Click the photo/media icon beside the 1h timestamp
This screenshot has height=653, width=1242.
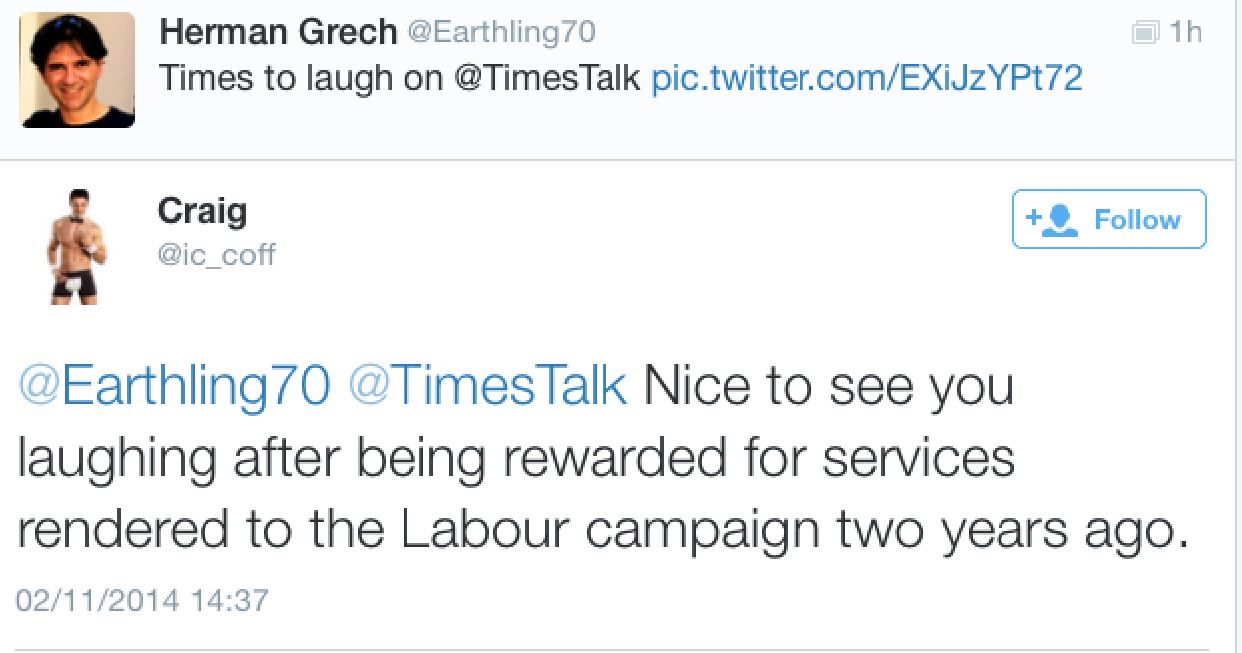click(1144, 33)
